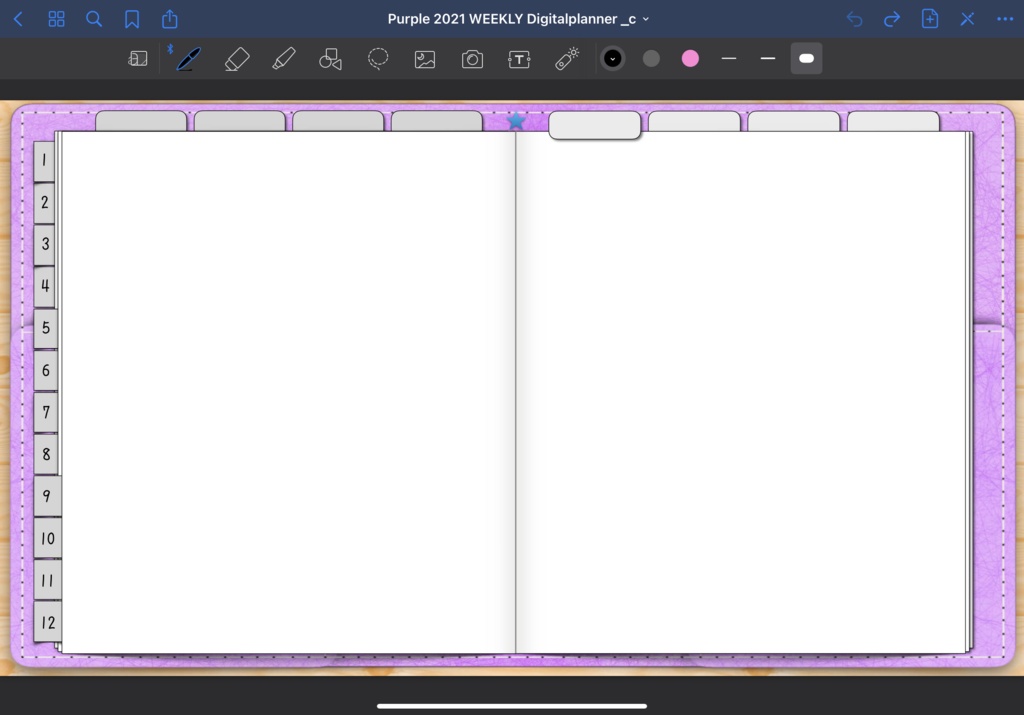Open the share and export menu
Viewport: 1024px width, 715px height.
pos(170,19)
